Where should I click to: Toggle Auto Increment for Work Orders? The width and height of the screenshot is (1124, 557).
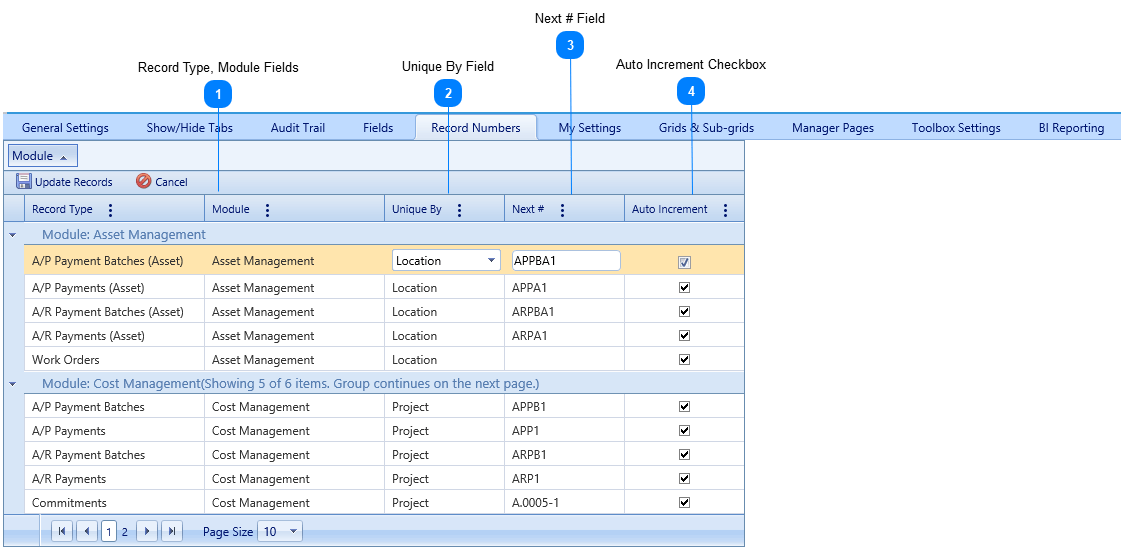[685, 359]
